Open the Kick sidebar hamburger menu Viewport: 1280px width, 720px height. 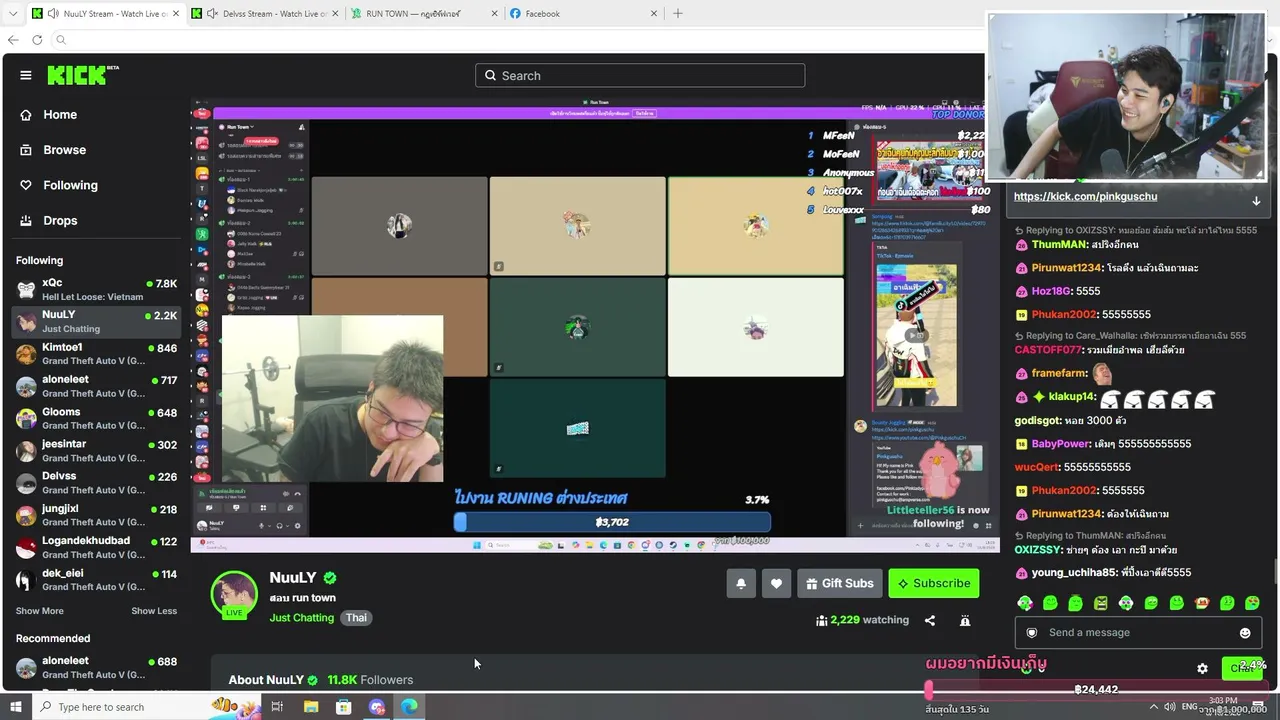point(26,75)
